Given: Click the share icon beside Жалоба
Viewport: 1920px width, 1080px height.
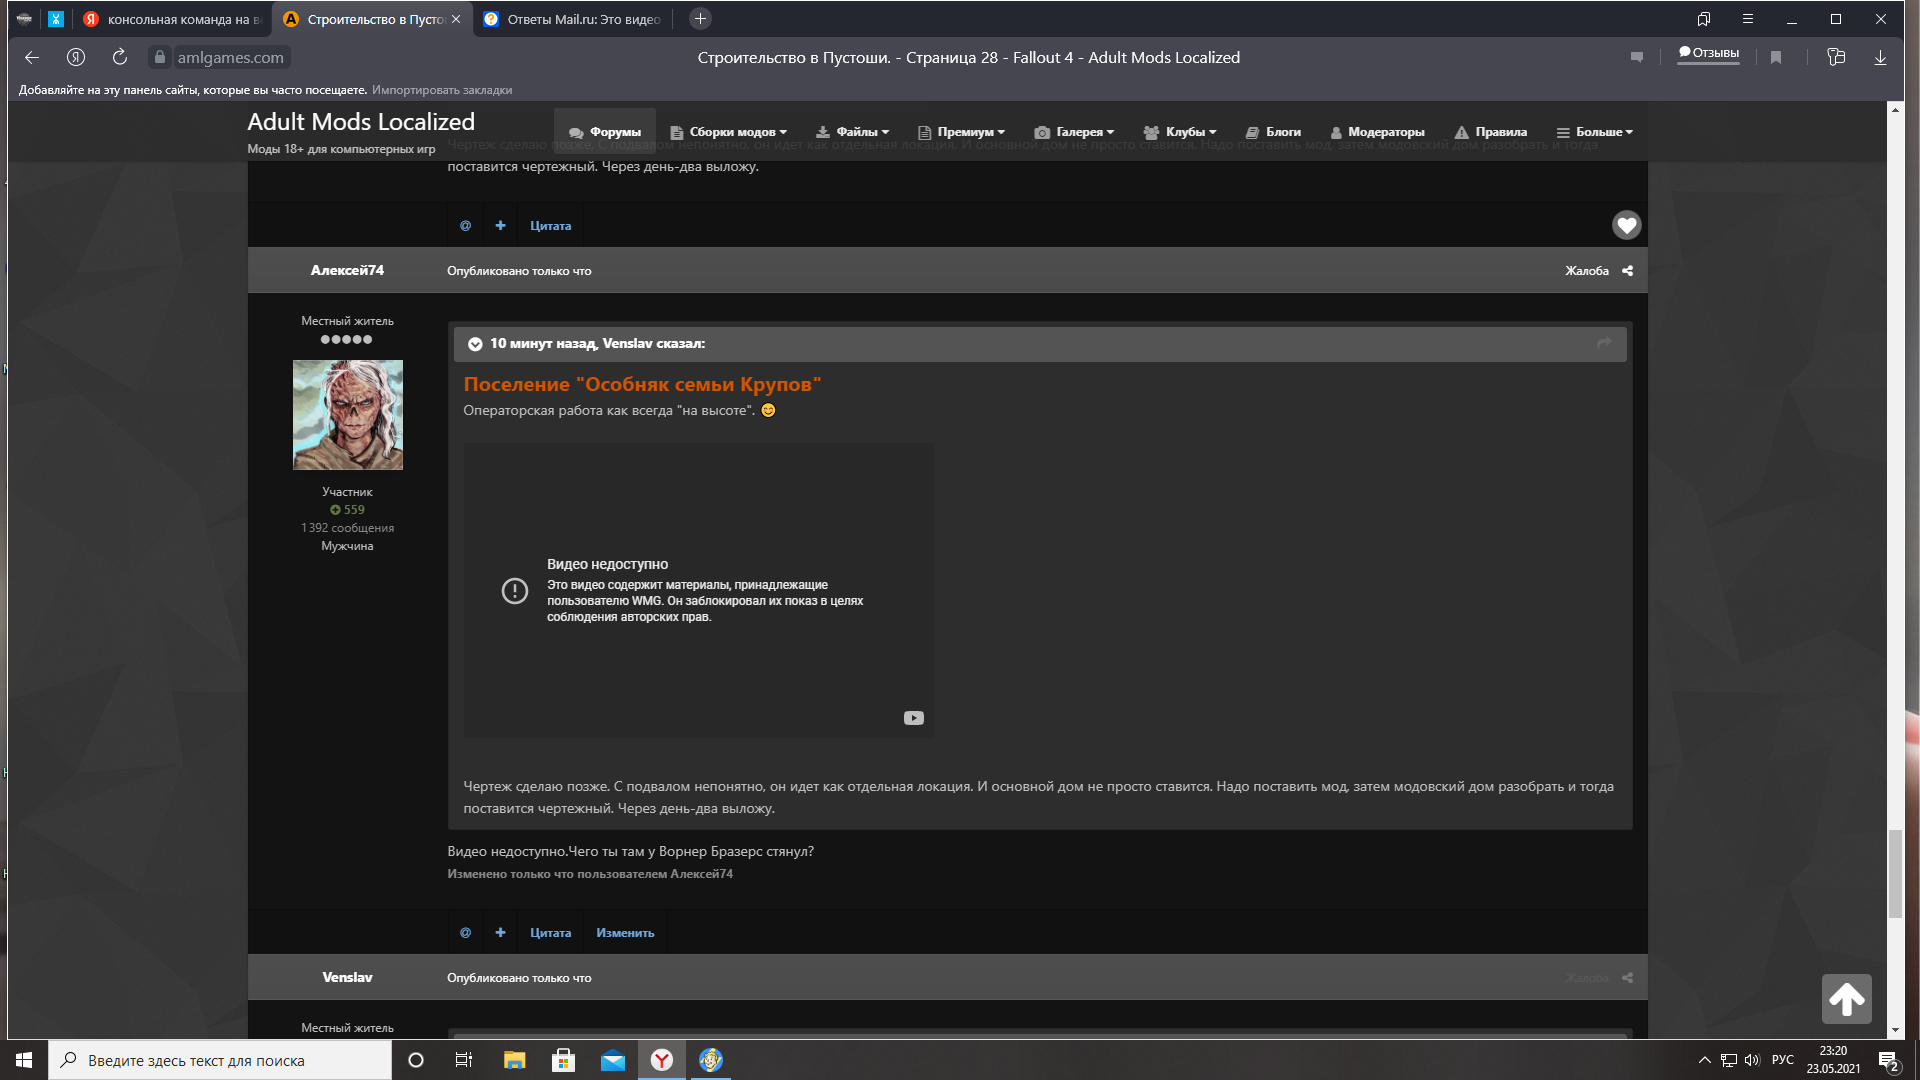Looking at the screenshot, I should [x=1627, y=271].
